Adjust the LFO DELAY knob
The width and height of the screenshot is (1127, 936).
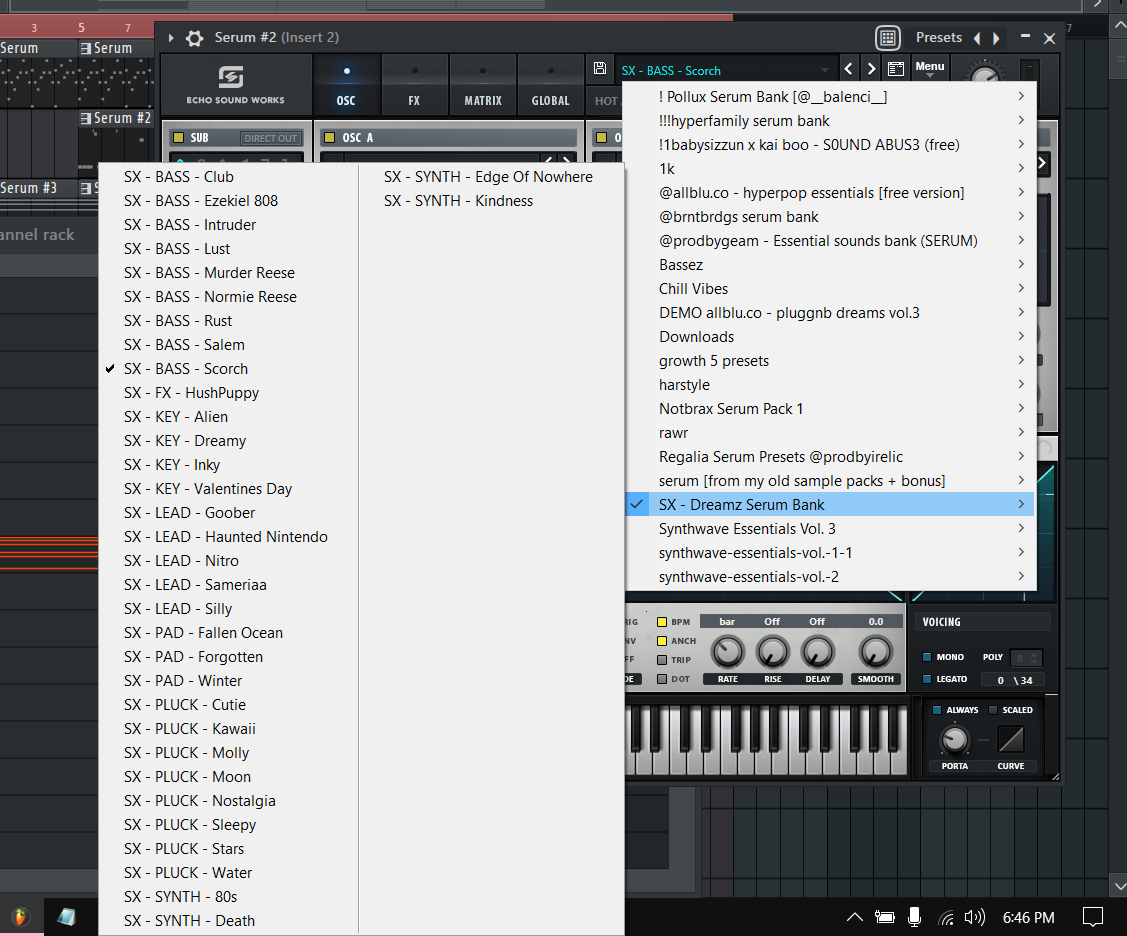(x=818, y=652)
